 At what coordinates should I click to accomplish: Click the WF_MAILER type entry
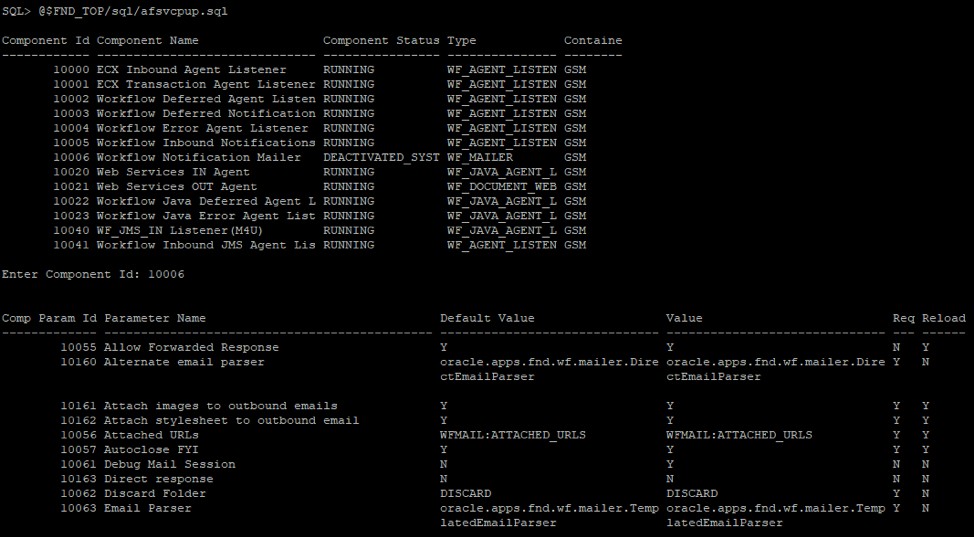[480, 157]
